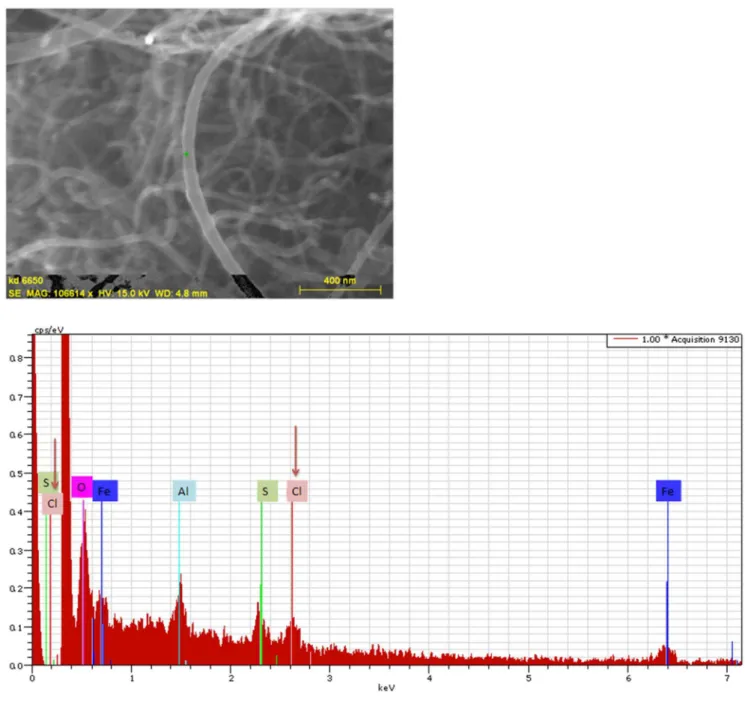The height and width of the screenshot is (701, 745).
Task: Select the Al element label
Action: tap(184, 491)
